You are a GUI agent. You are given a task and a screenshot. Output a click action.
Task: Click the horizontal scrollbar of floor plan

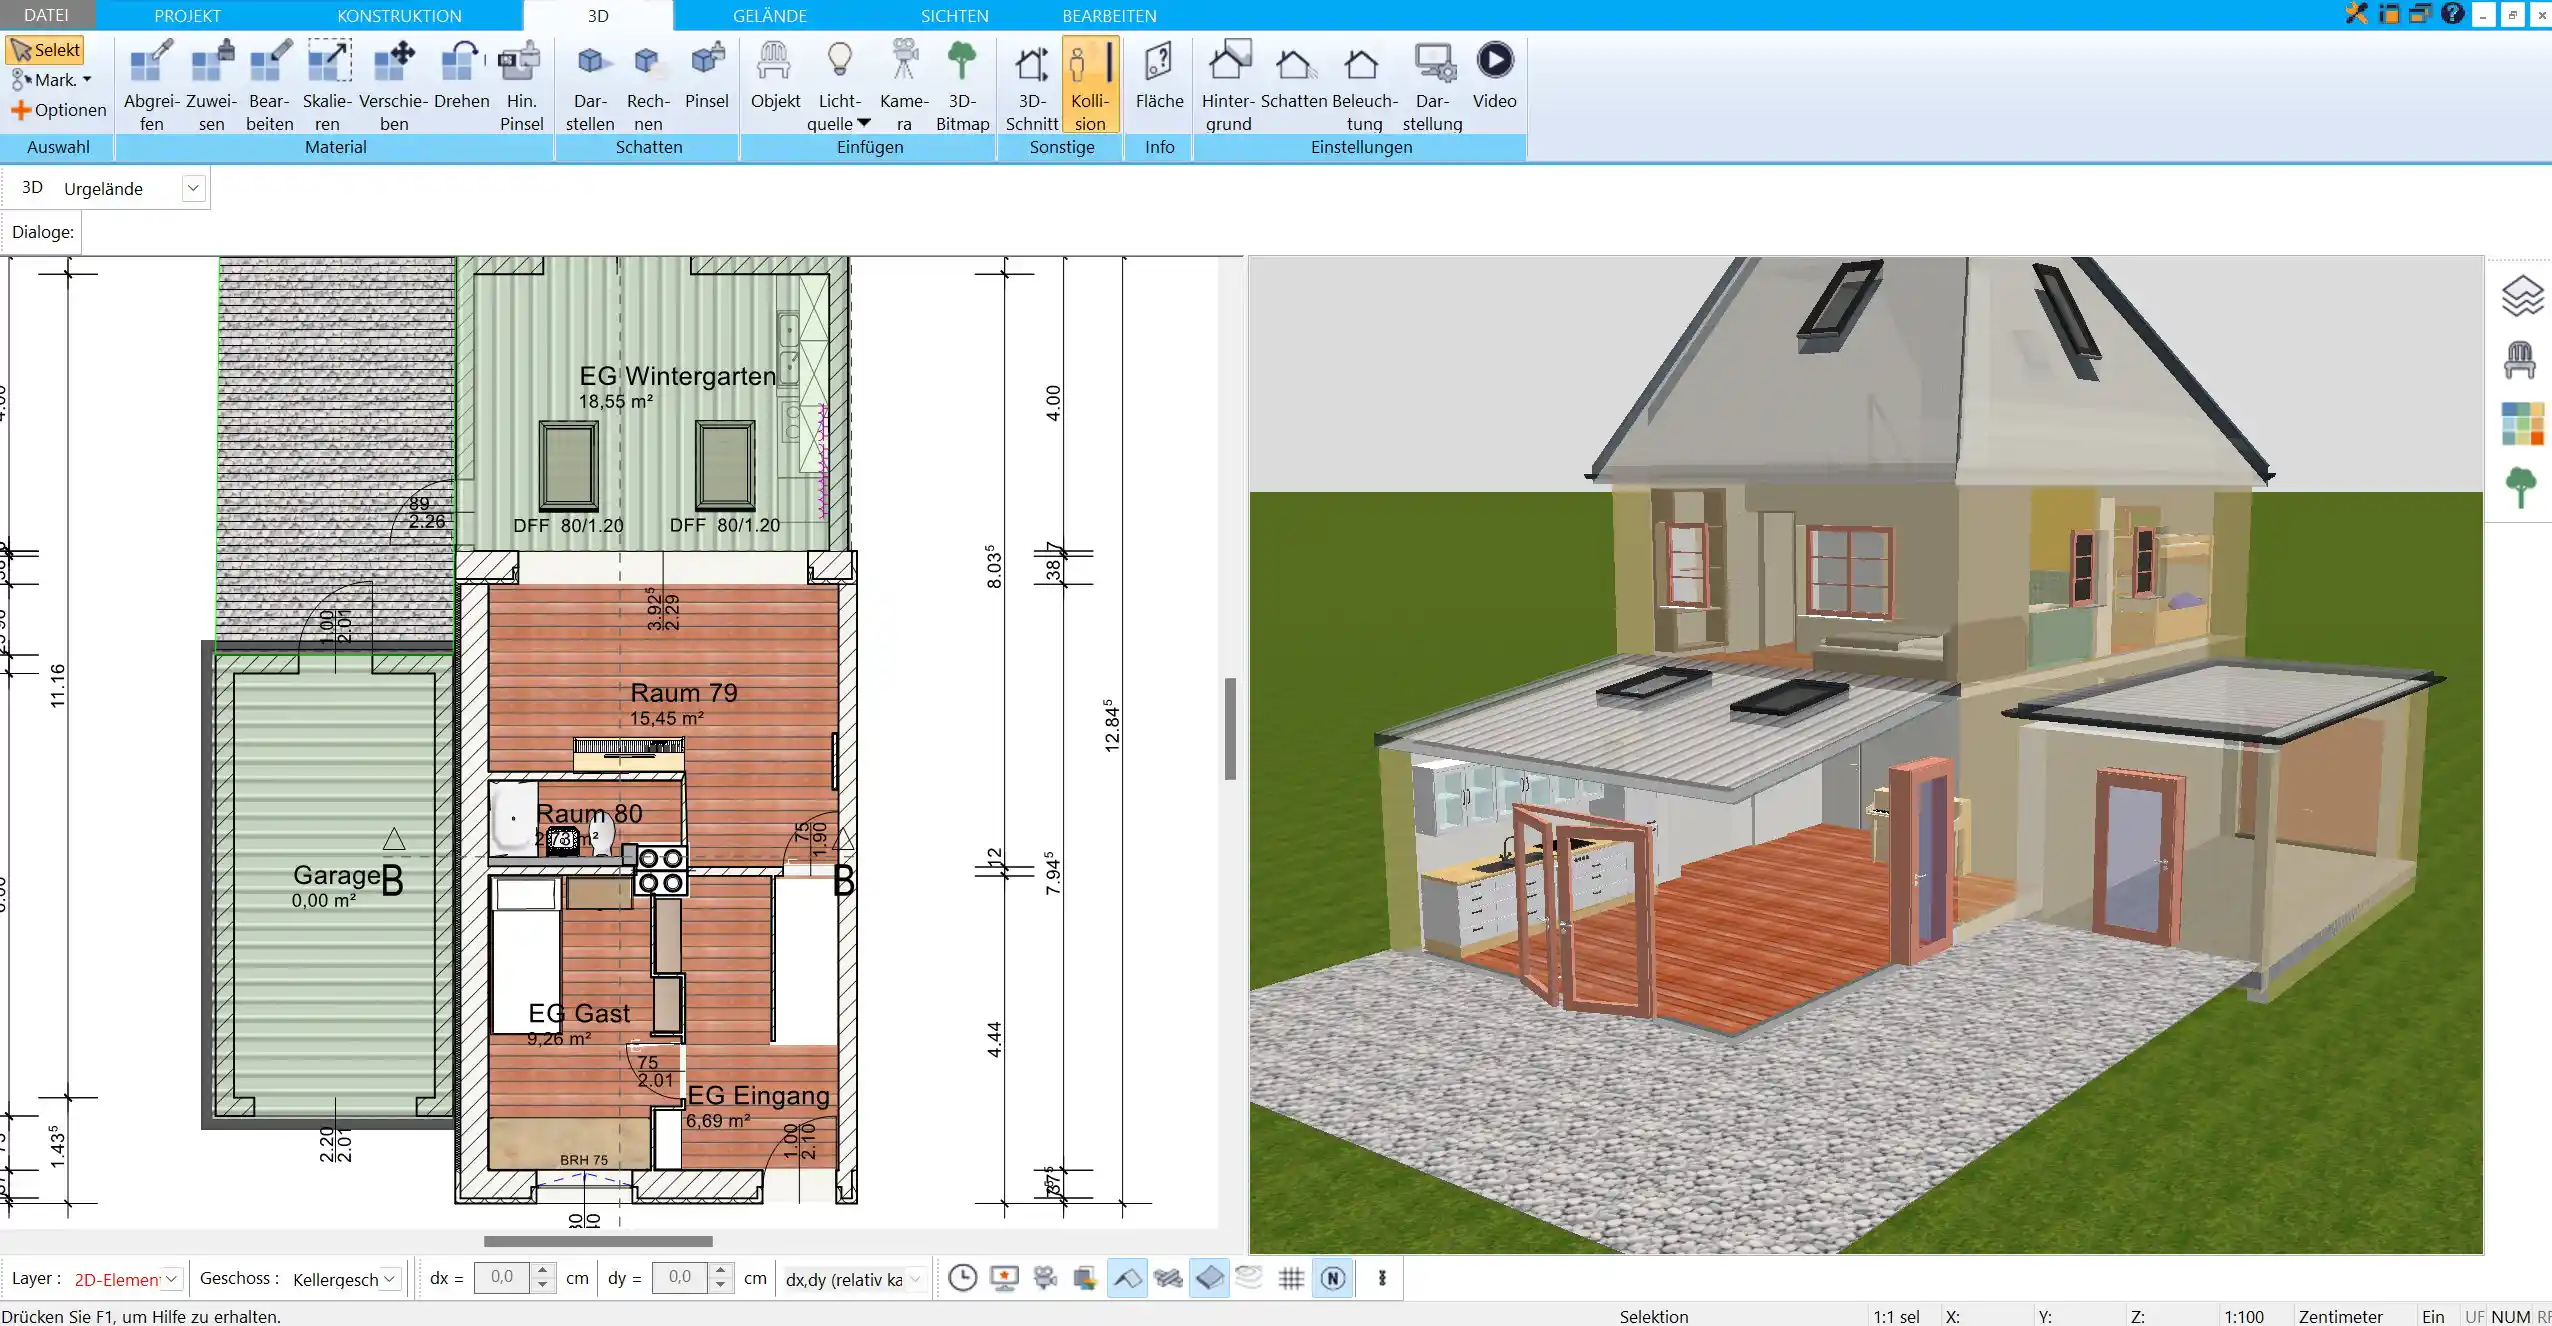click(598, 1241)
